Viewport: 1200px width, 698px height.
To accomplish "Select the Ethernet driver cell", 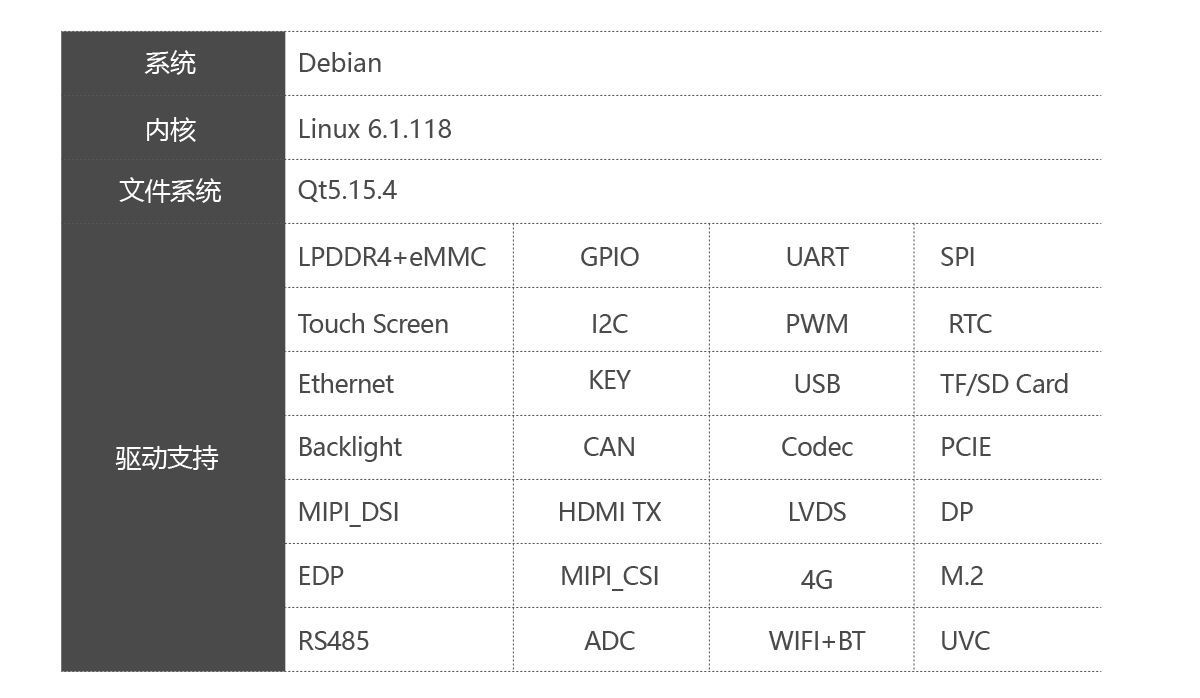I will 346,384.
